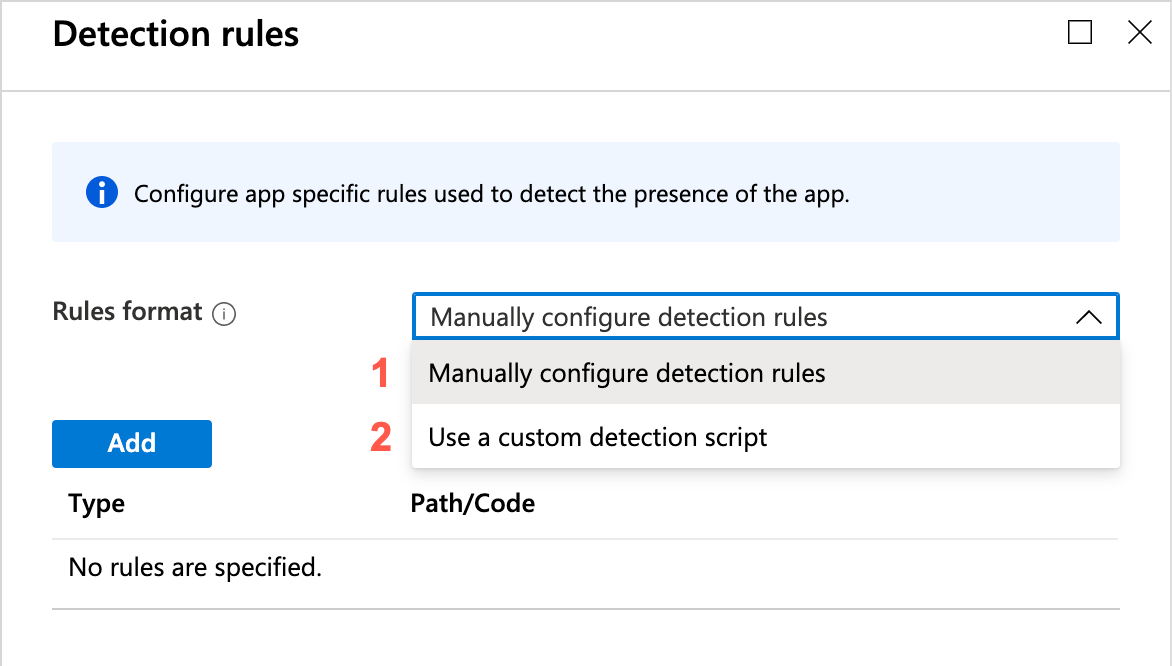1172x666 pixels.
Task: Click the blue info icon in the banner
Action: click(102, 193)
